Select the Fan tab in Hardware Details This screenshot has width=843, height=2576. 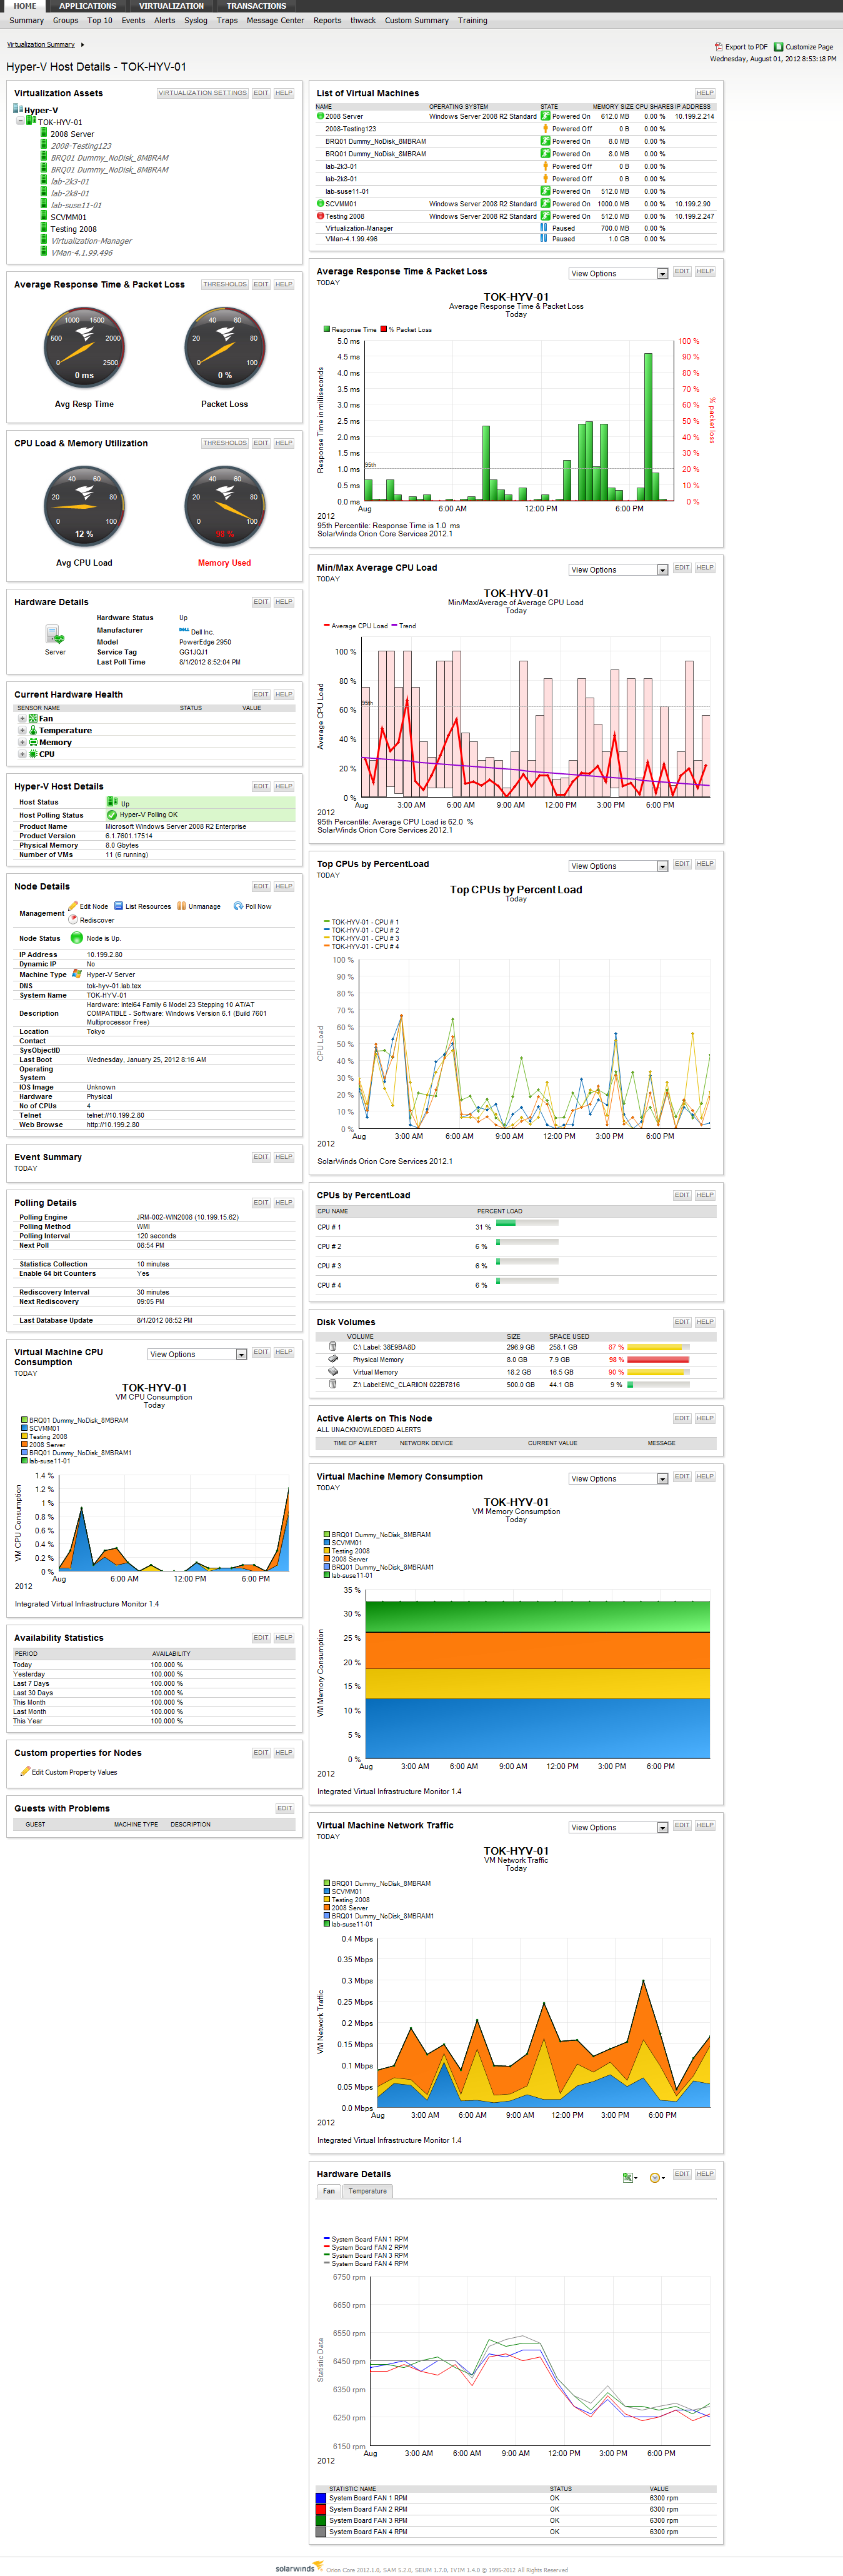(x=329, y=2191)
